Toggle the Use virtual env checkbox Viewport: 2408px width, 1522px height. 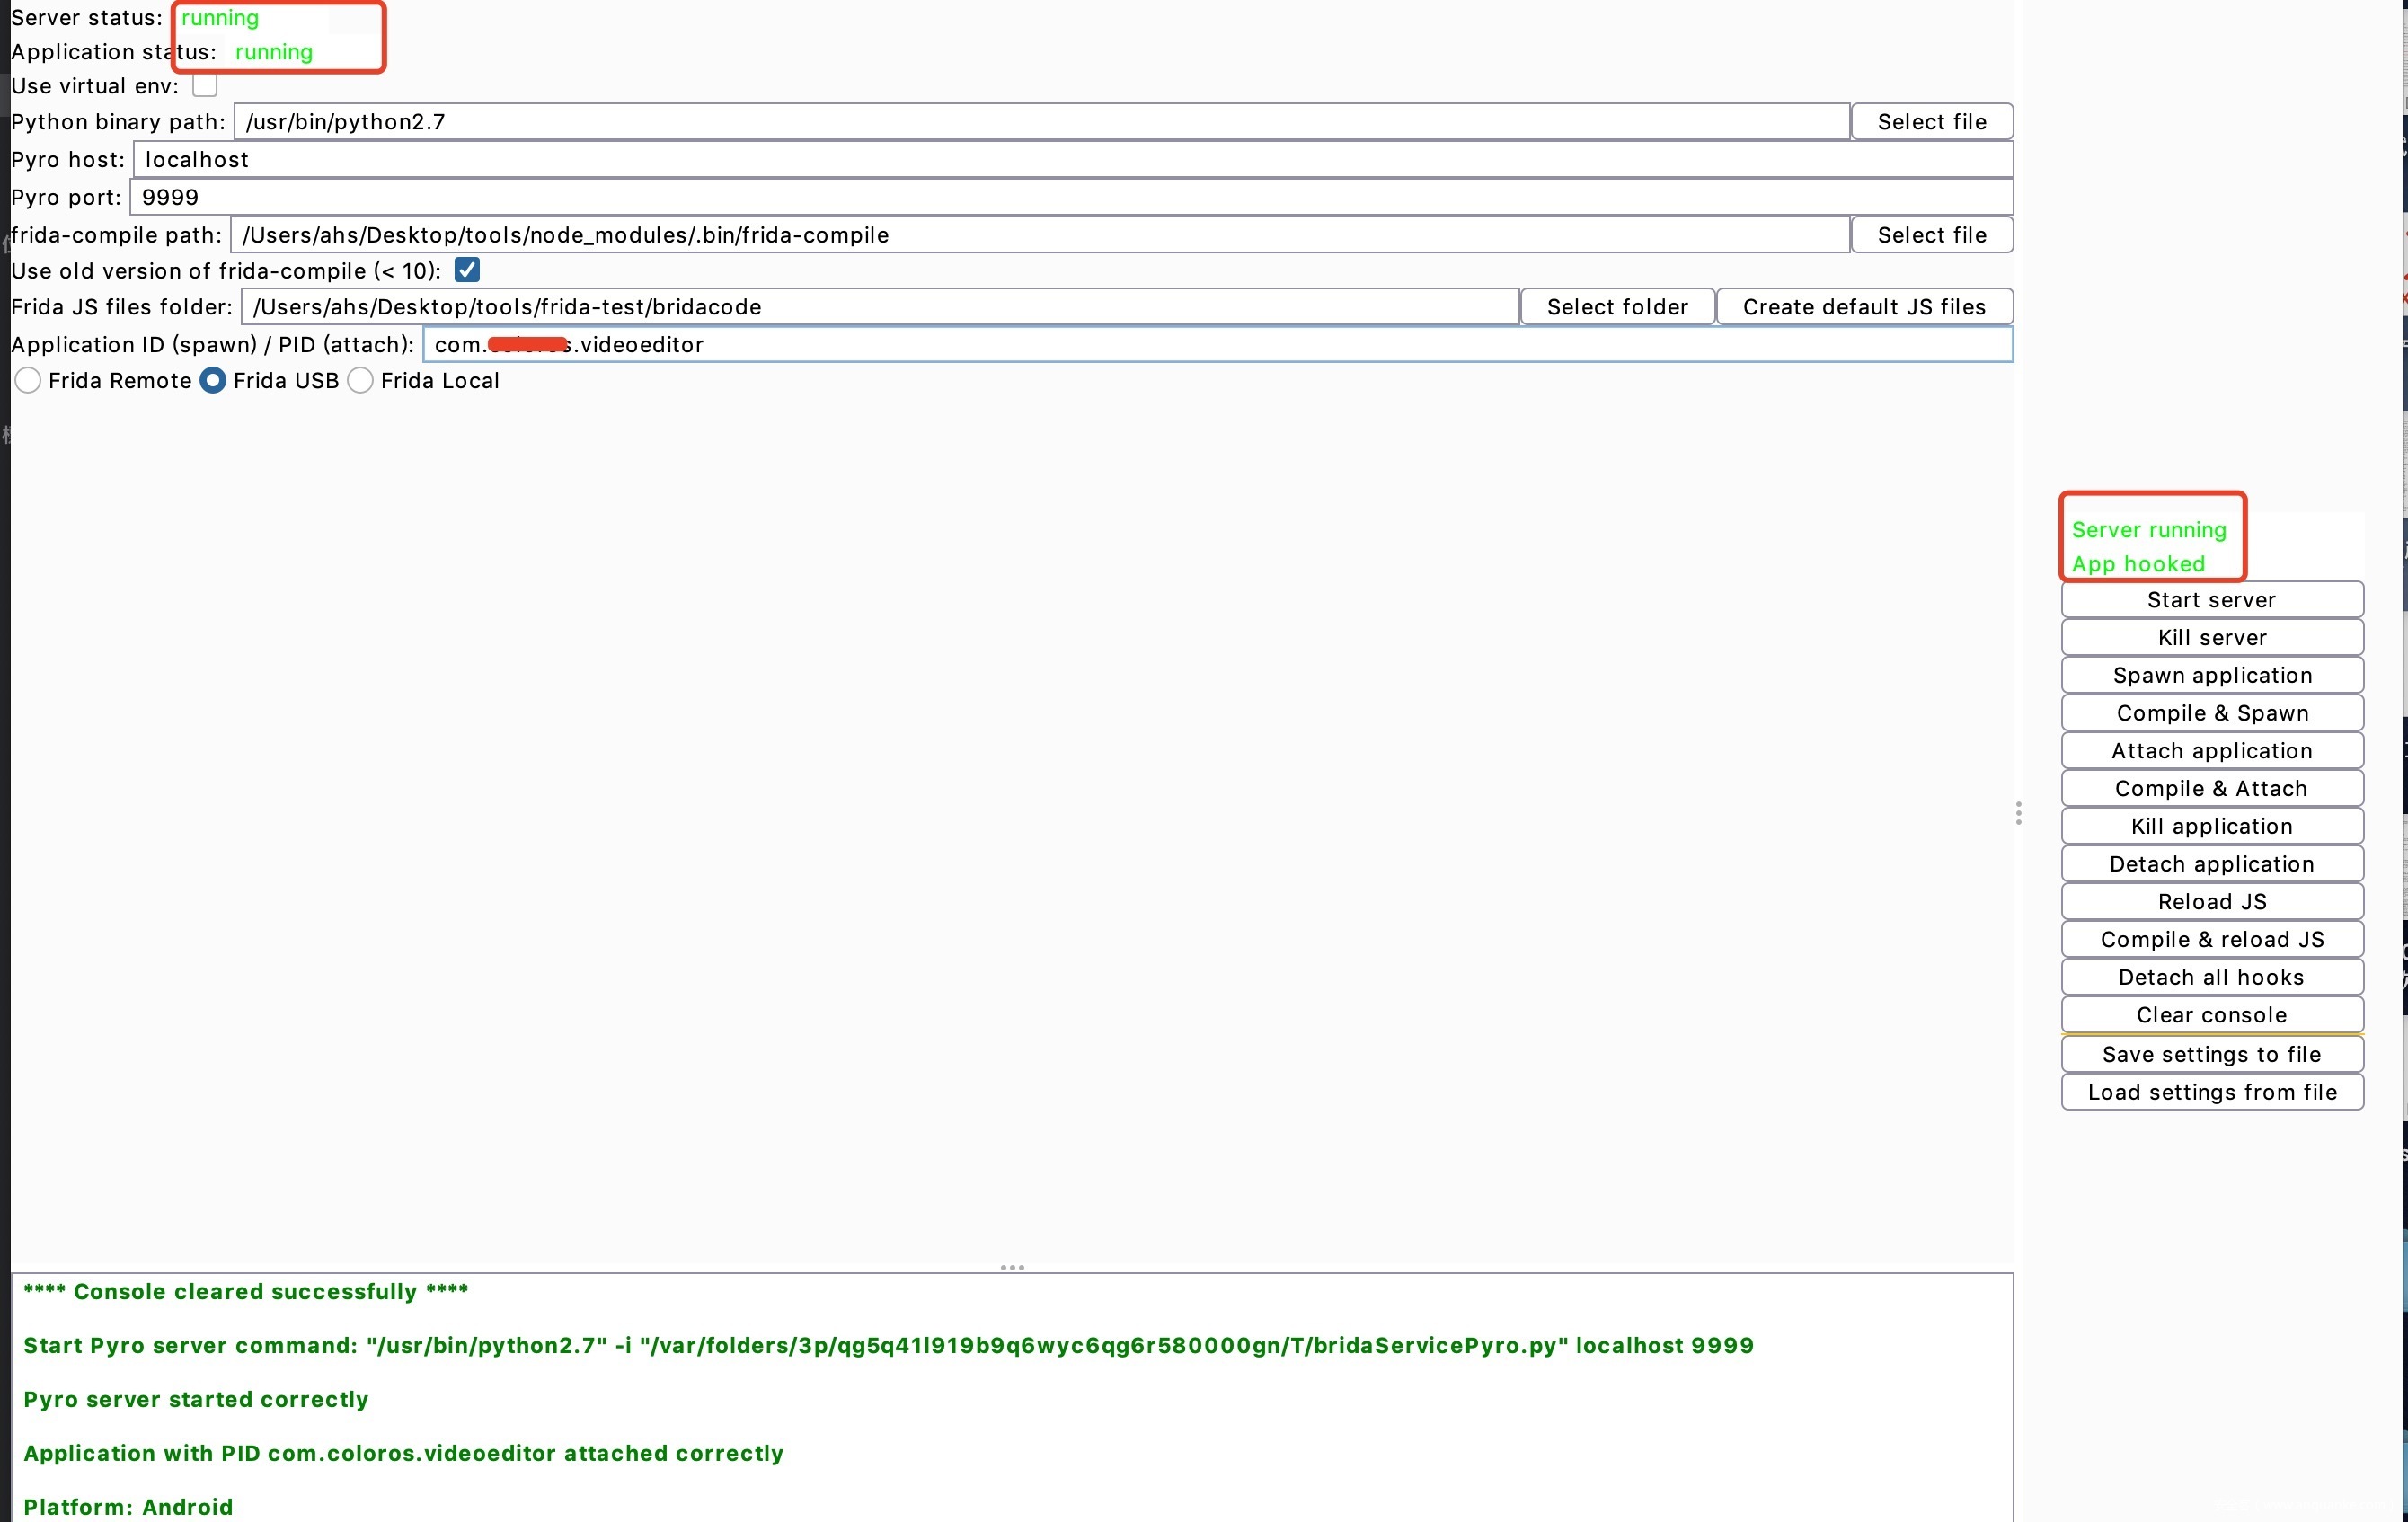tap(205, 86)
